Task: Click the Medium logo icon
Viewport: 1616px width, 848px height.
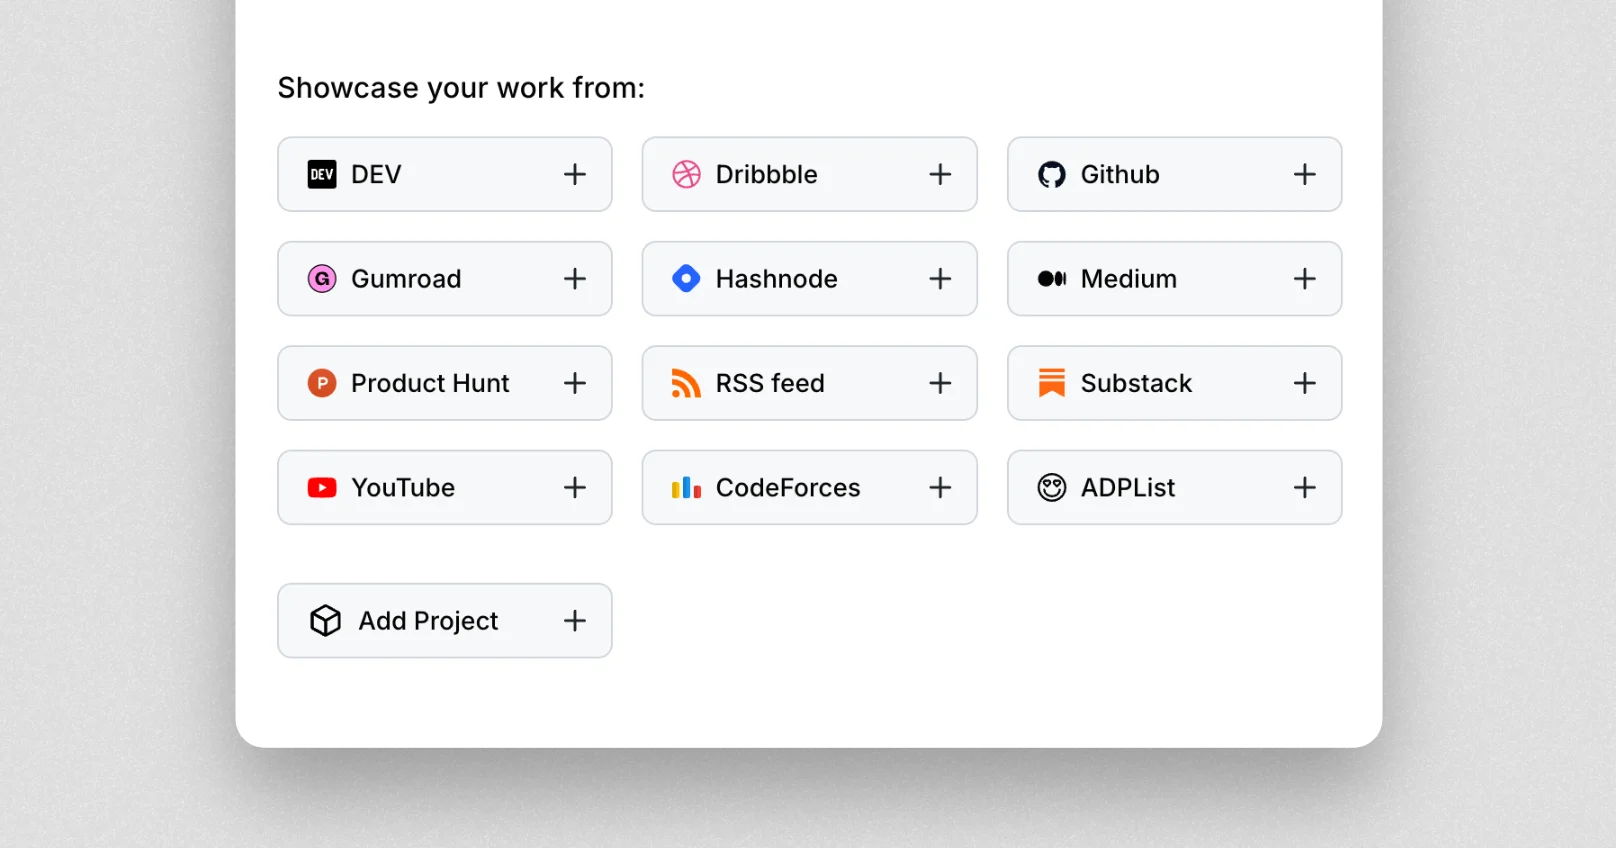Action: 1051,279
